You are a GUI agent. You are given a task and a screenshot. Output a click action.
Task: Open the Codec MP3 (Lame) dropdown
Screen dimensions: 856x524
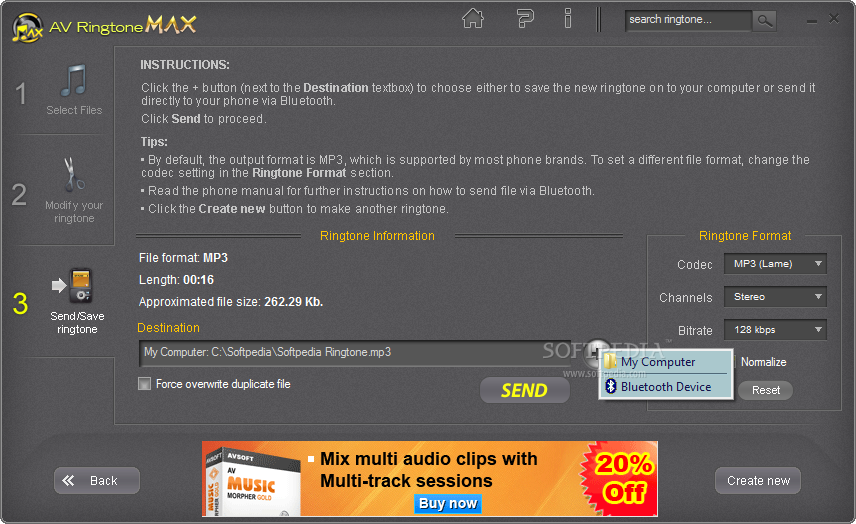pos(775,264)
